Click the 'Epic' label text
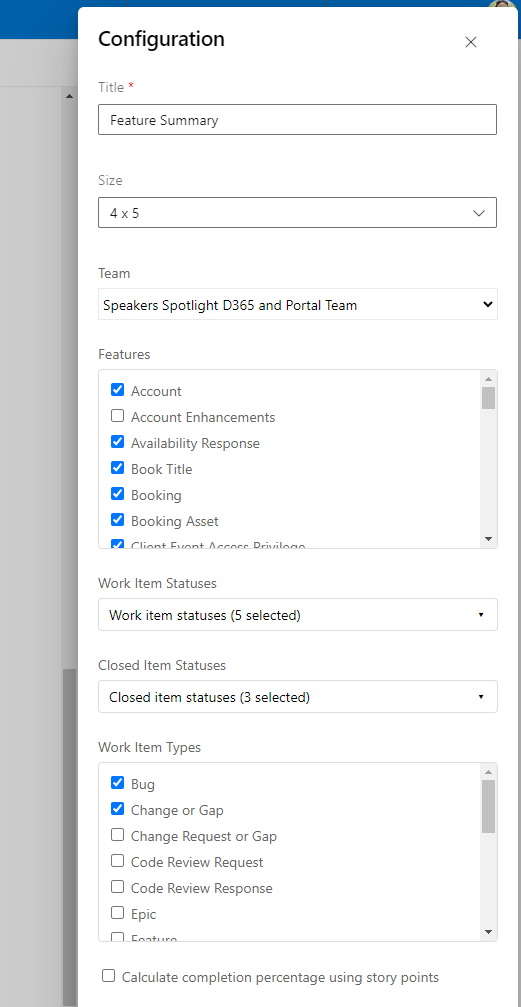The image size is (521, 1007). [x=143, y=914]
